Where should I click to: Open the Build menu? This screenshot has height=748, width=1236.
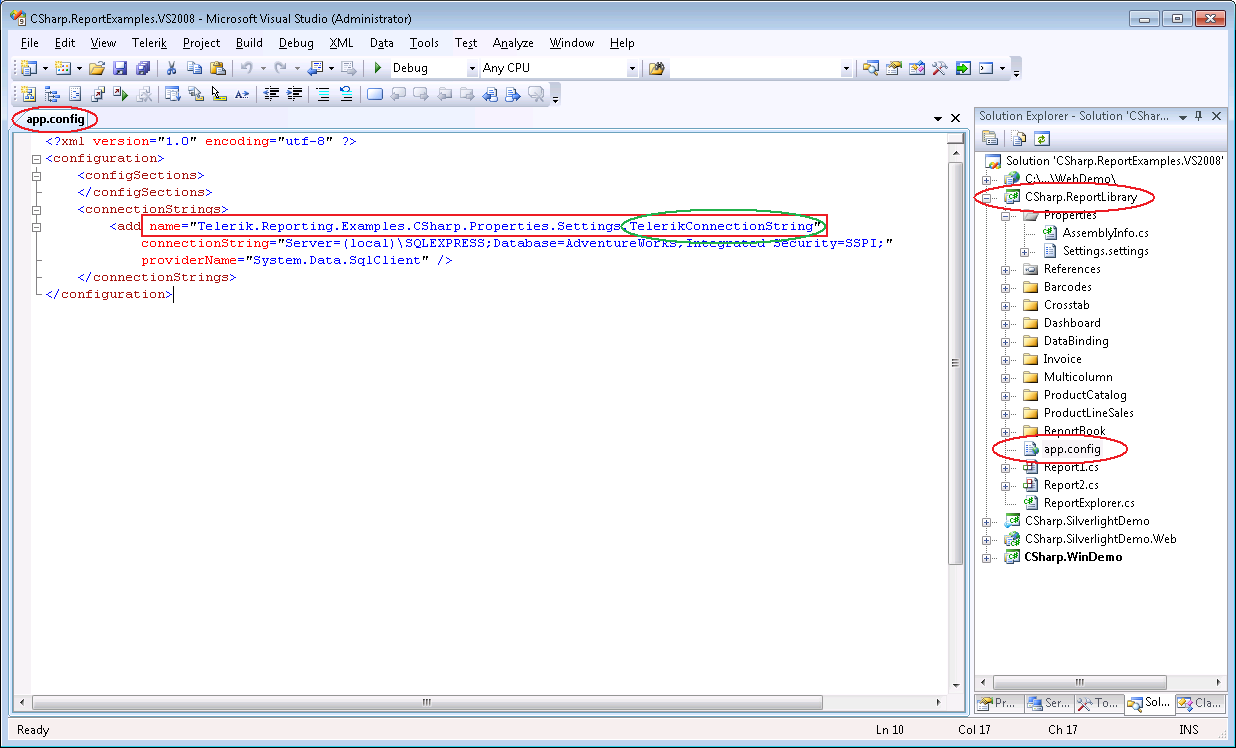[x=249, y=43]
